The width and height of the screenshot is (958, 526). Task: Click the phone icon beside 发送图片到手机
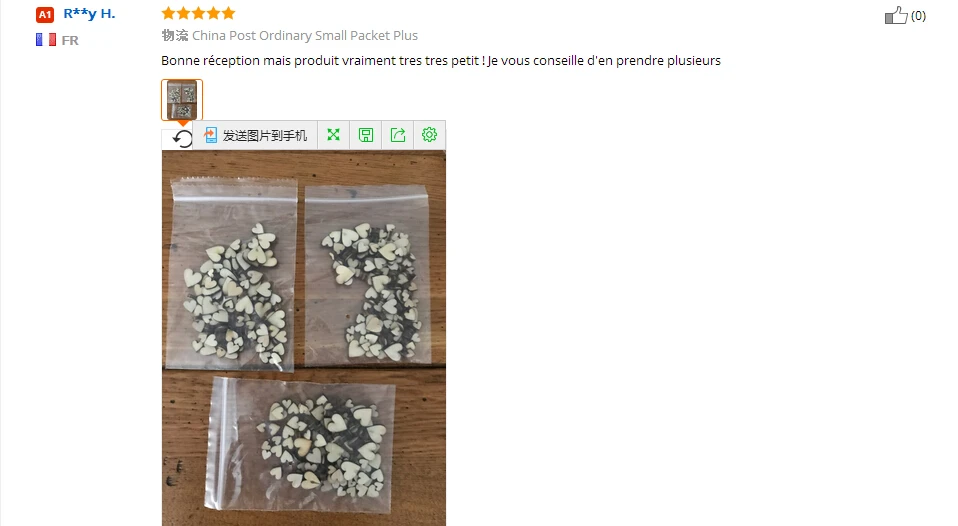click(x=211, y=135)
